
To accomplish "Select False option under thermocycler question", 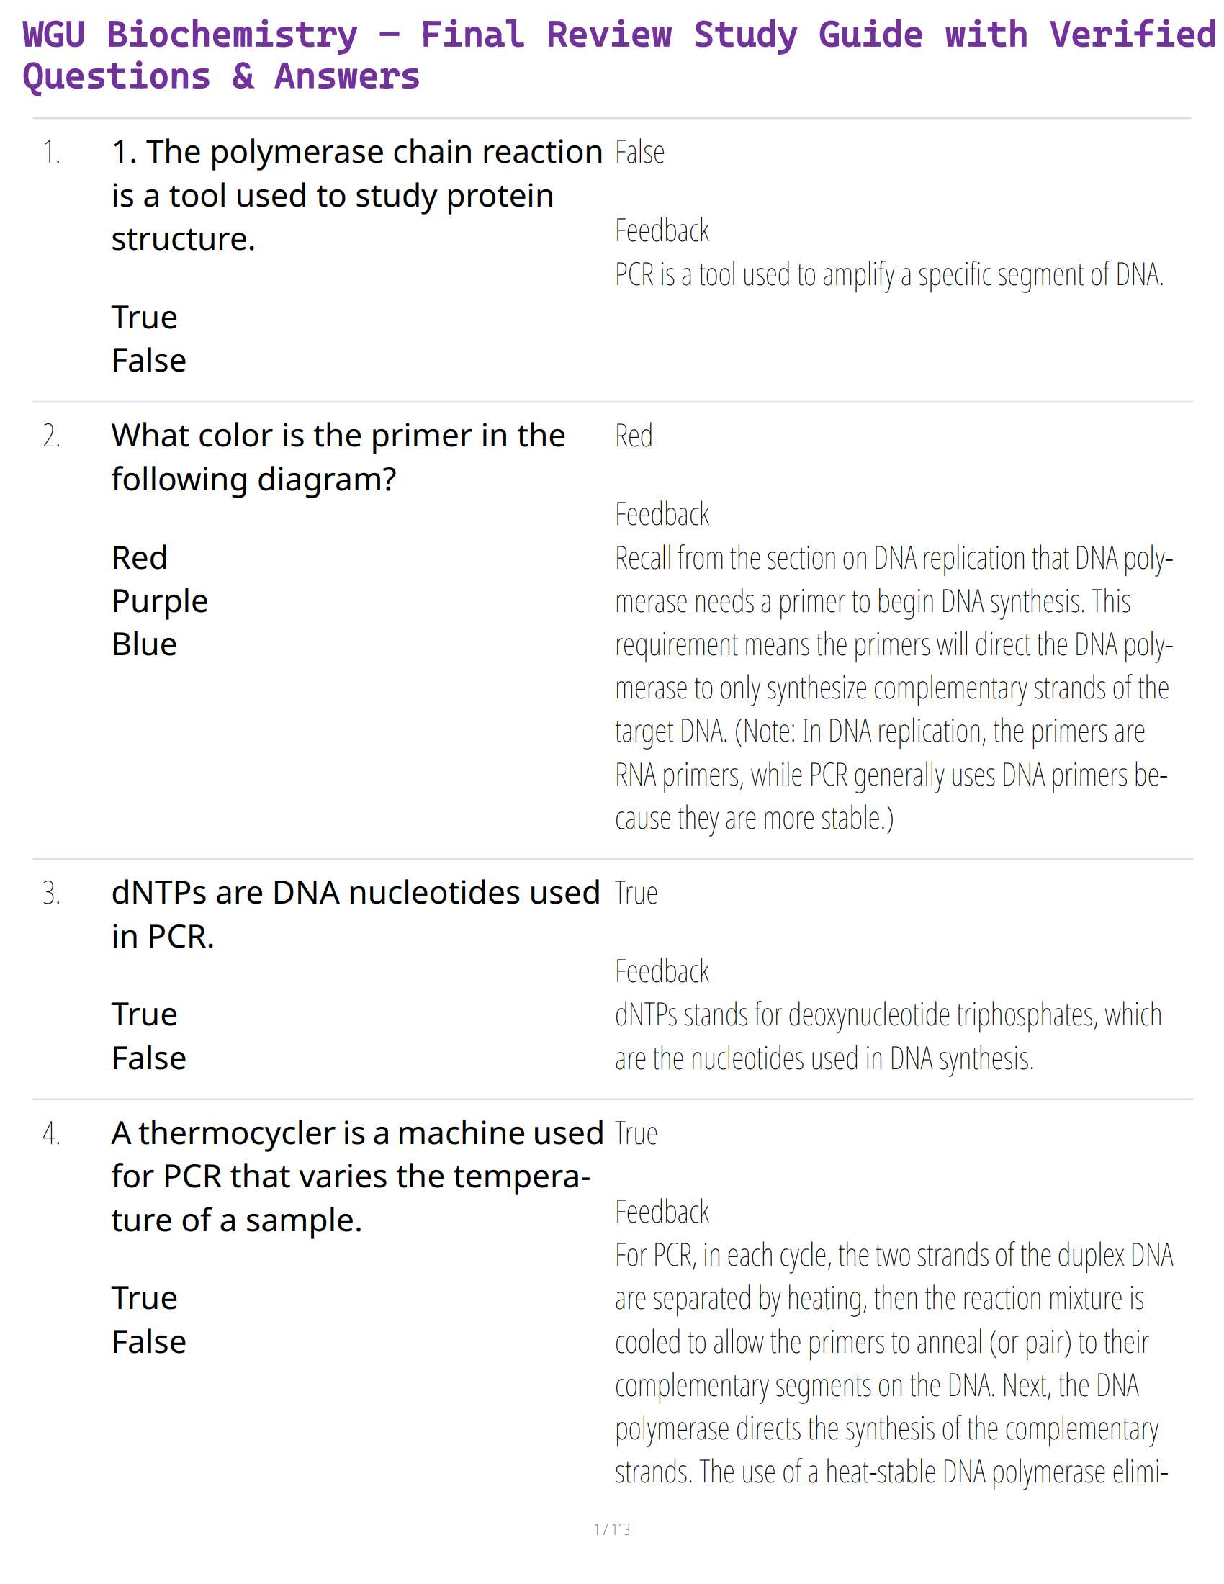I will pos(148,1342).
